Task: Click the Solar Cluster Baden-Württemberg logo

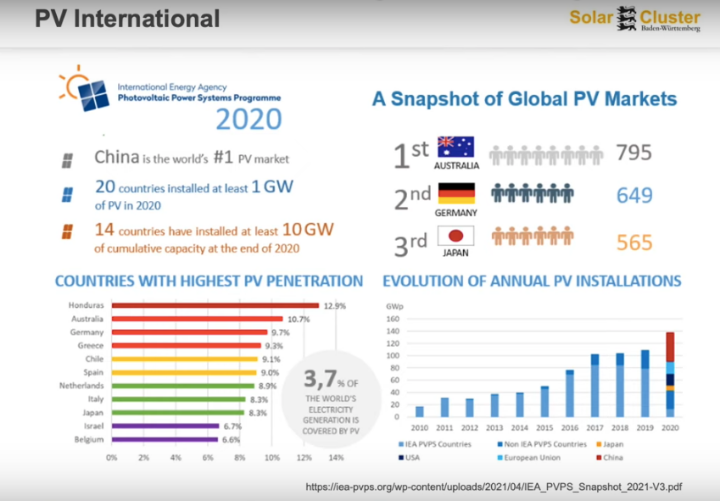Action: 635,19
